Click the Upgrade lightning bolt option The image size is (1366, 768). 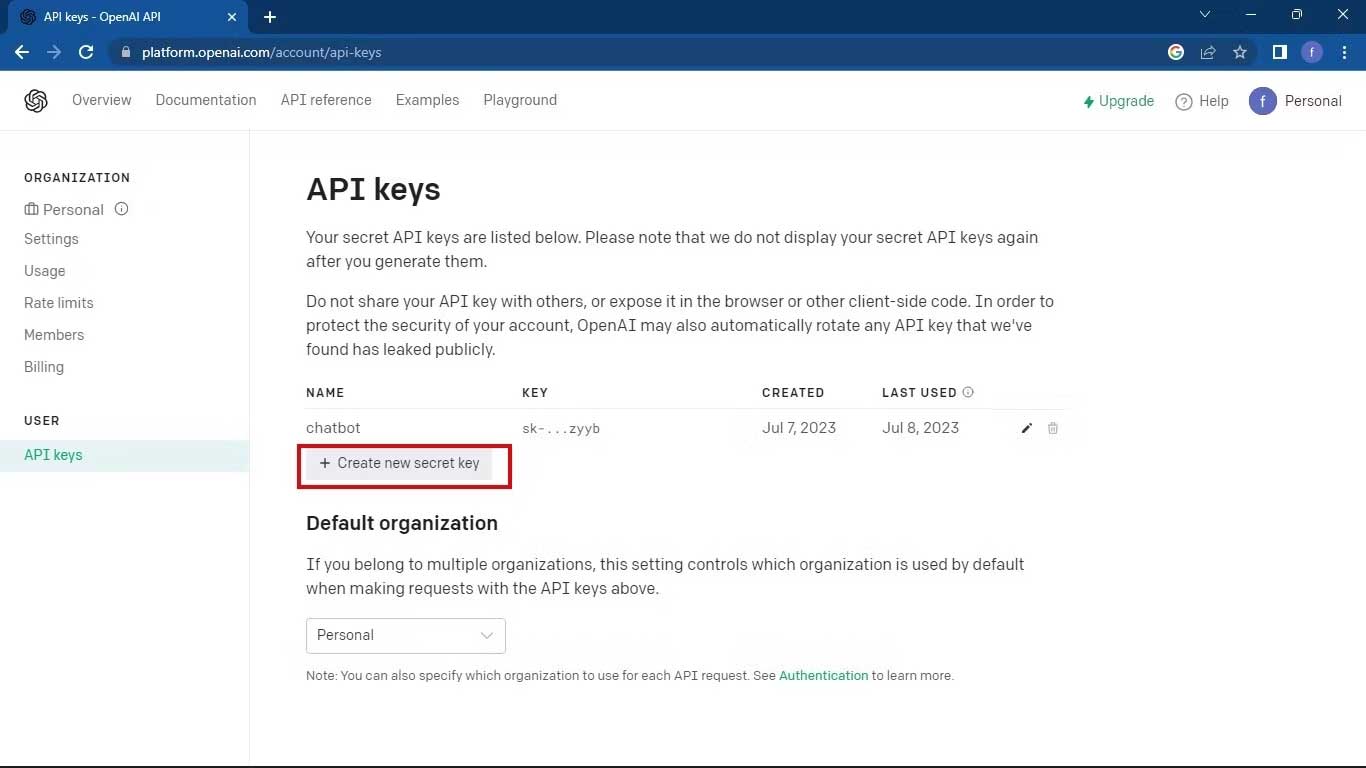point(1118,100)
